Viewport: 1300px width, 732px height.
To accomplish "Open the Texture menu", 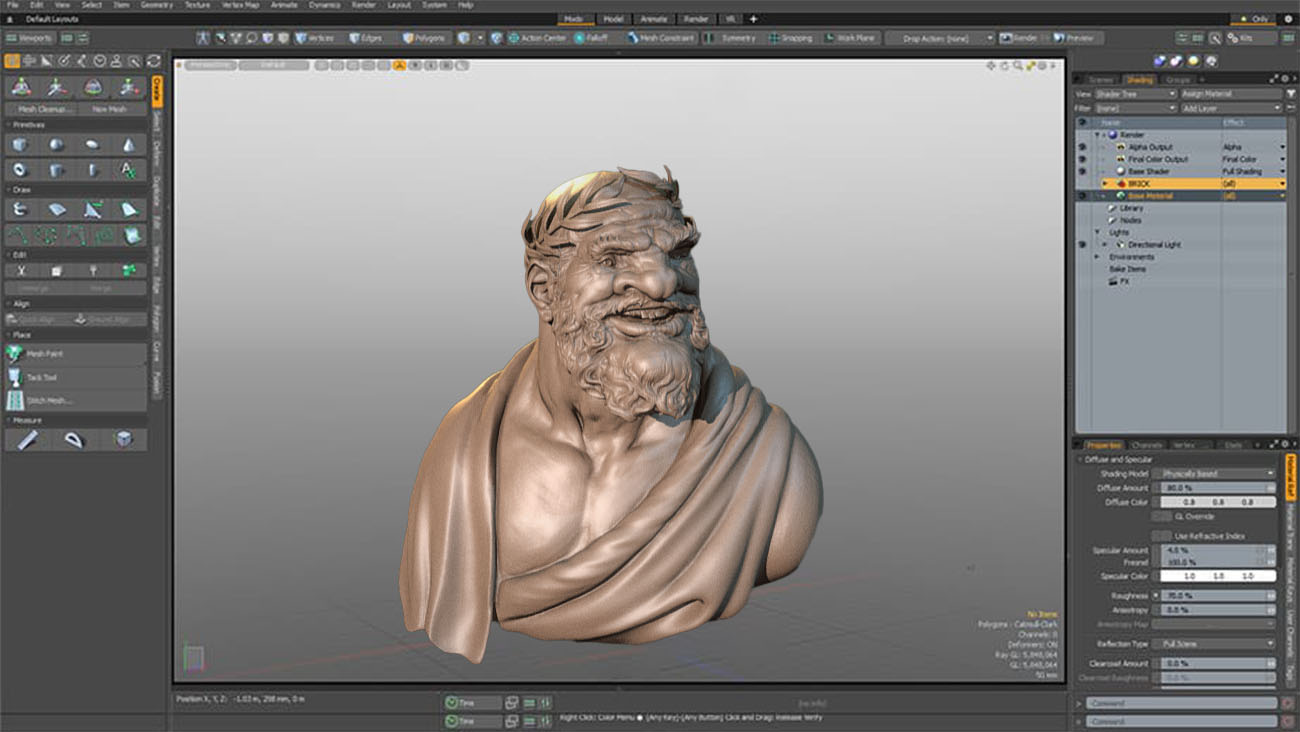I will pyautogui.click(x=197, y=5).
